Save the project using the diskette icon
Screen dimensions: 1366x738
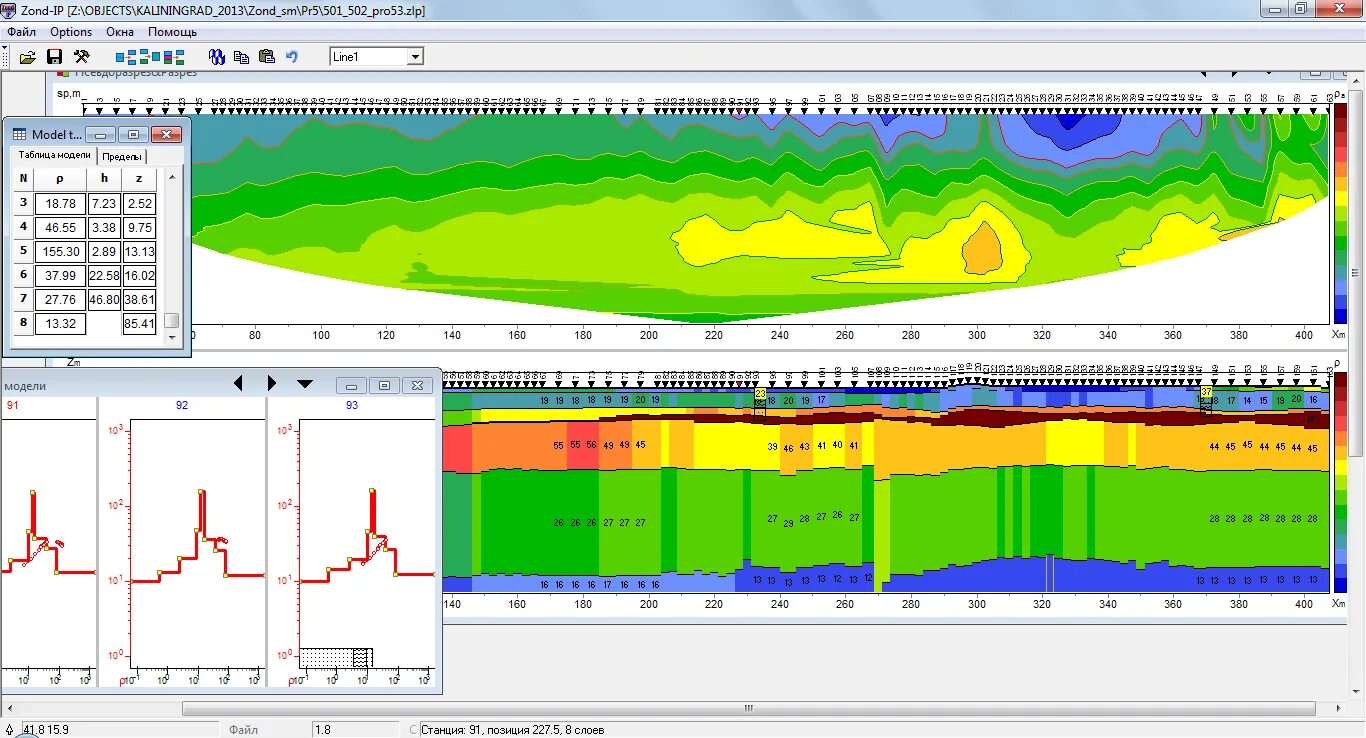click(54, 56)
